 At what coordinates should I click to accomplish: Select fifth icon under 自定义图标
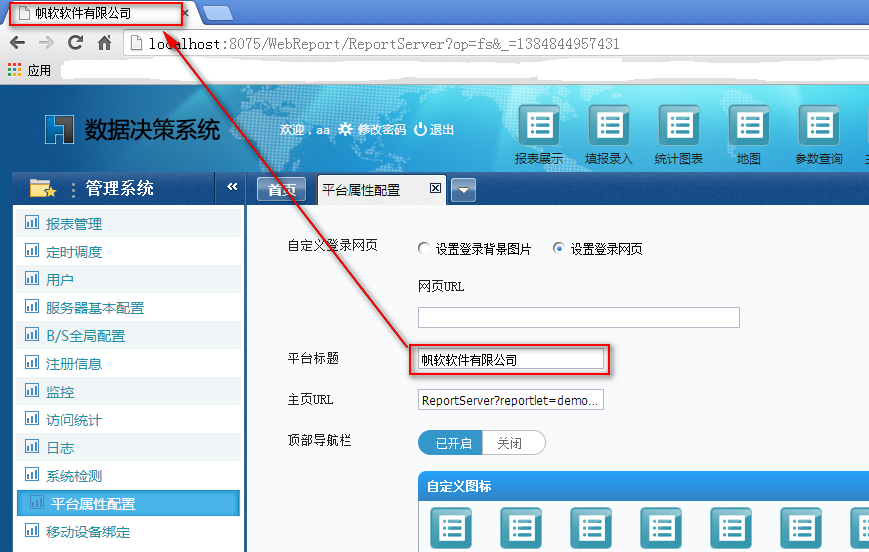coord(732,528)
